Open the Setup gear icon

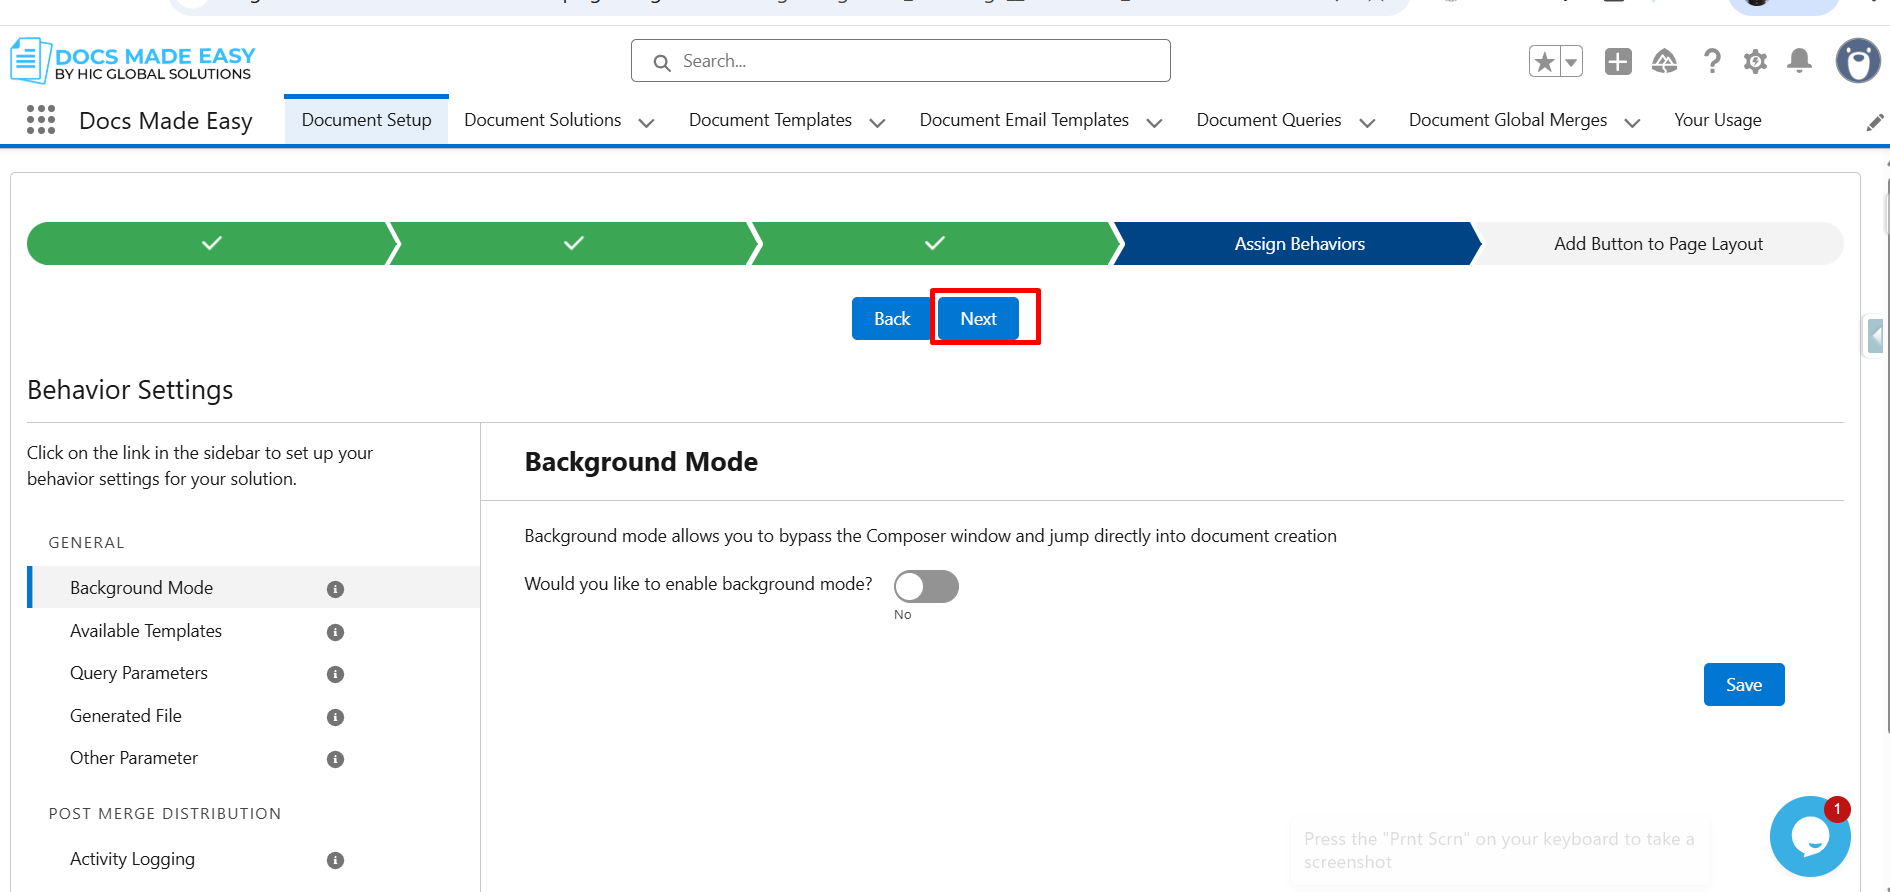click(1755, 62)
